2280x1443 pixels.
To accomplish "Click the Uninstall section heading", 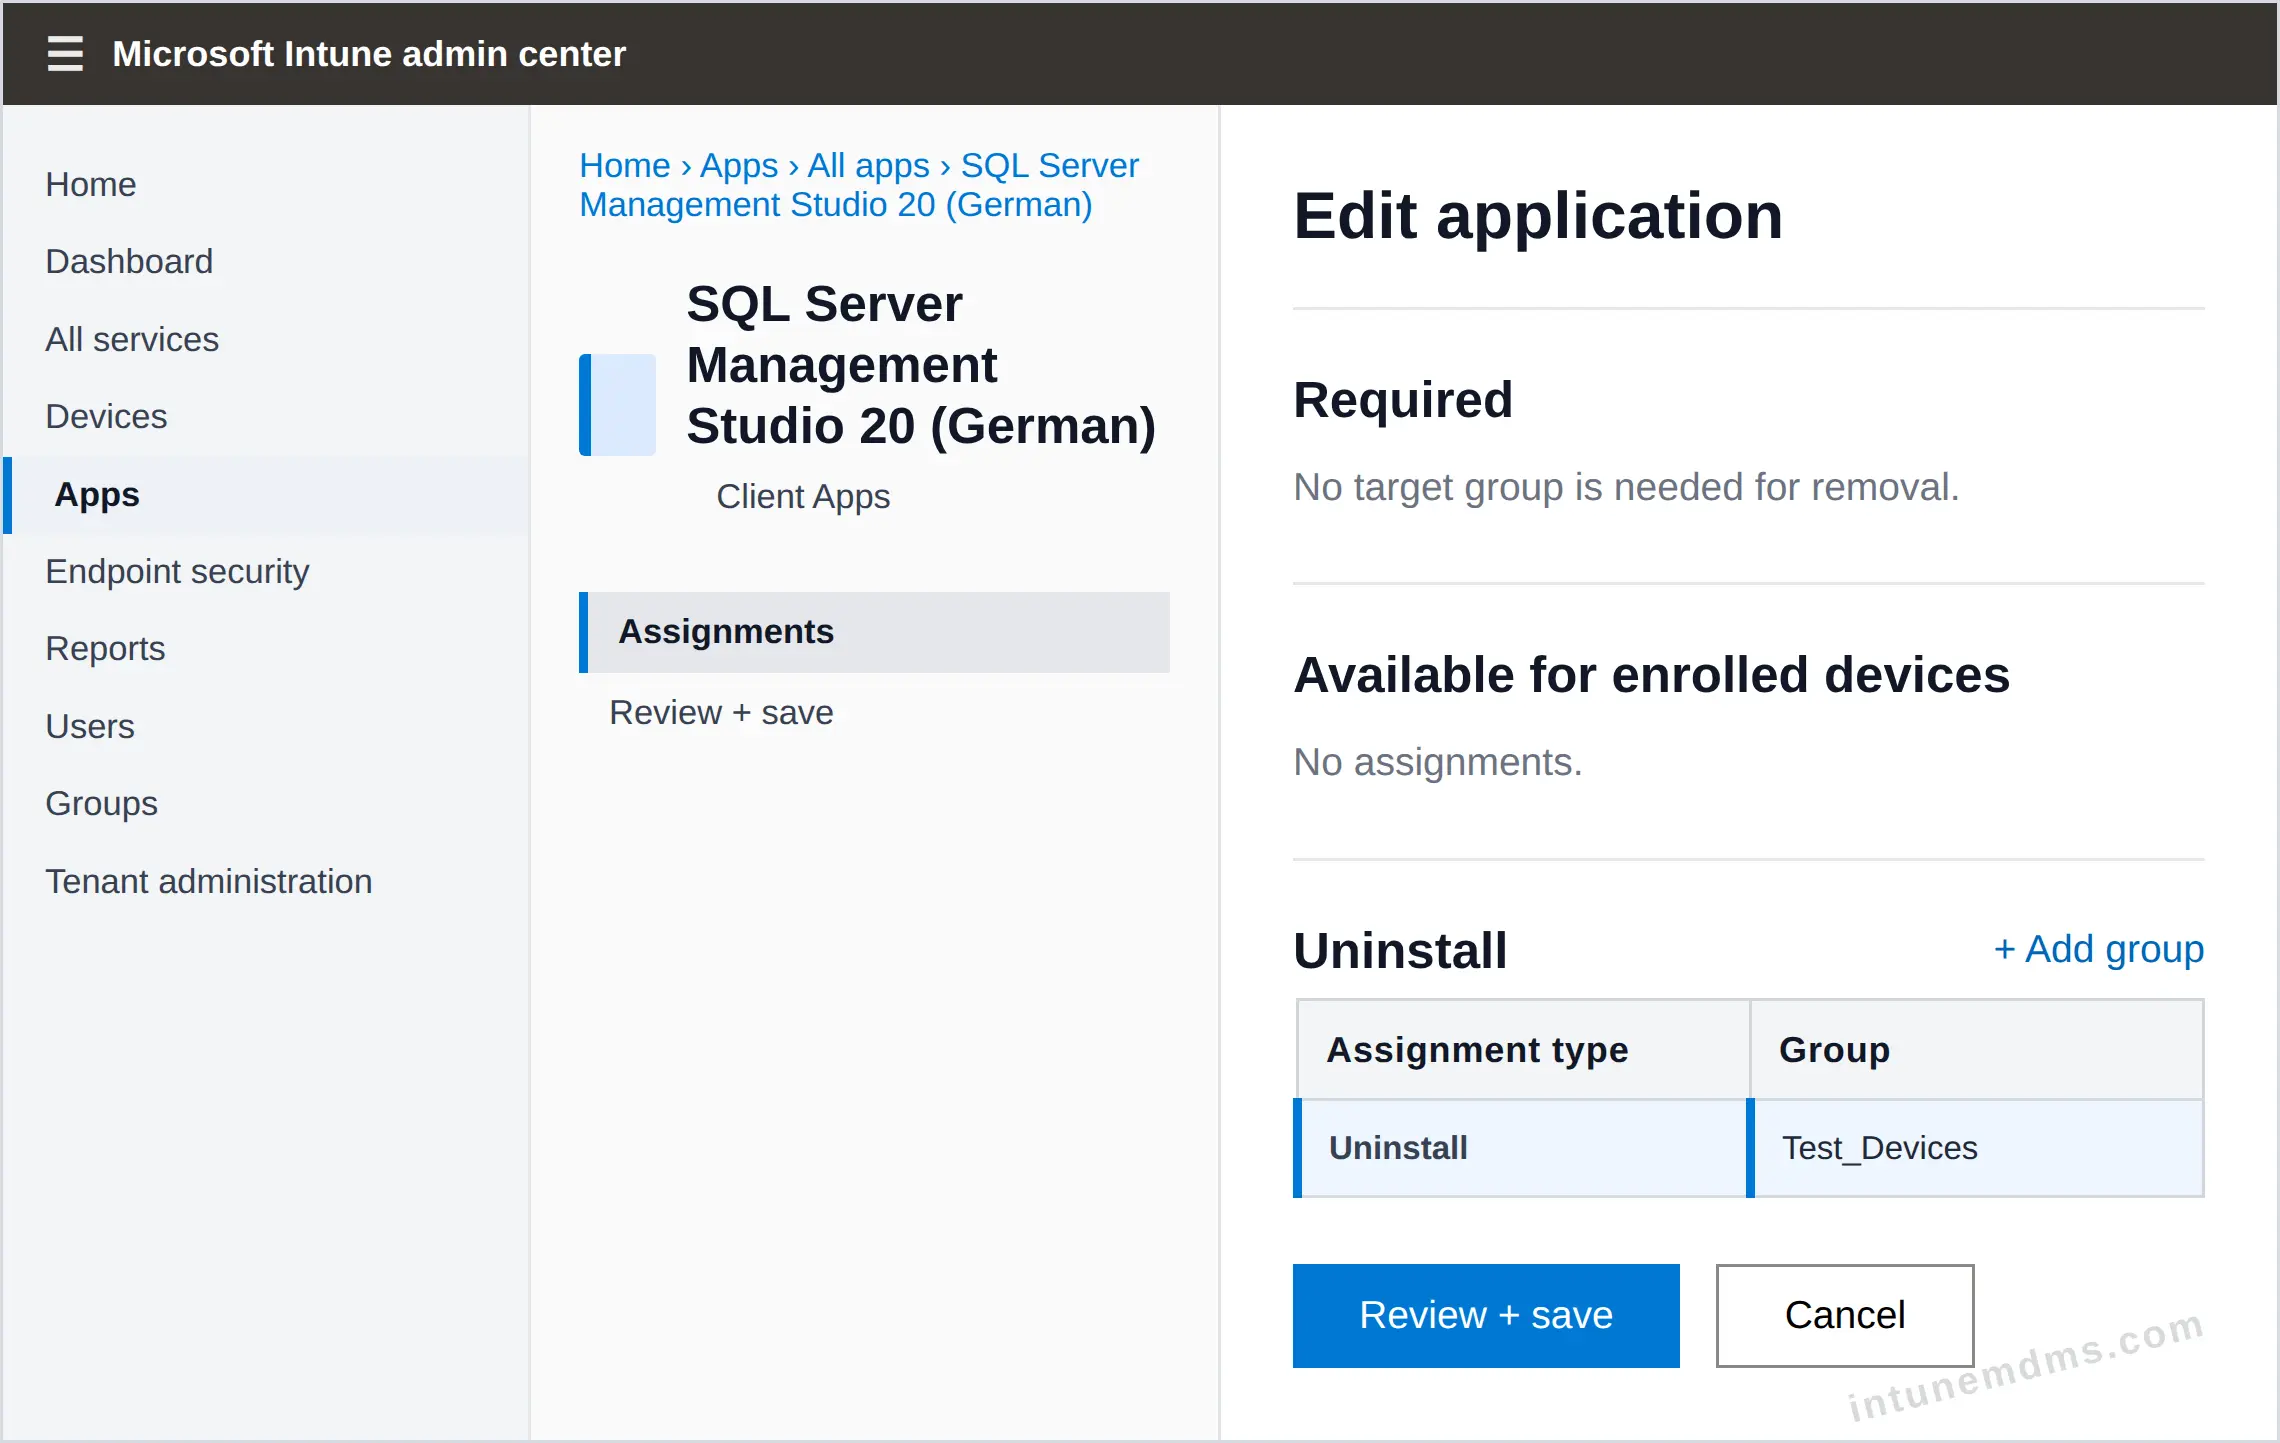I will point(1400,950).
